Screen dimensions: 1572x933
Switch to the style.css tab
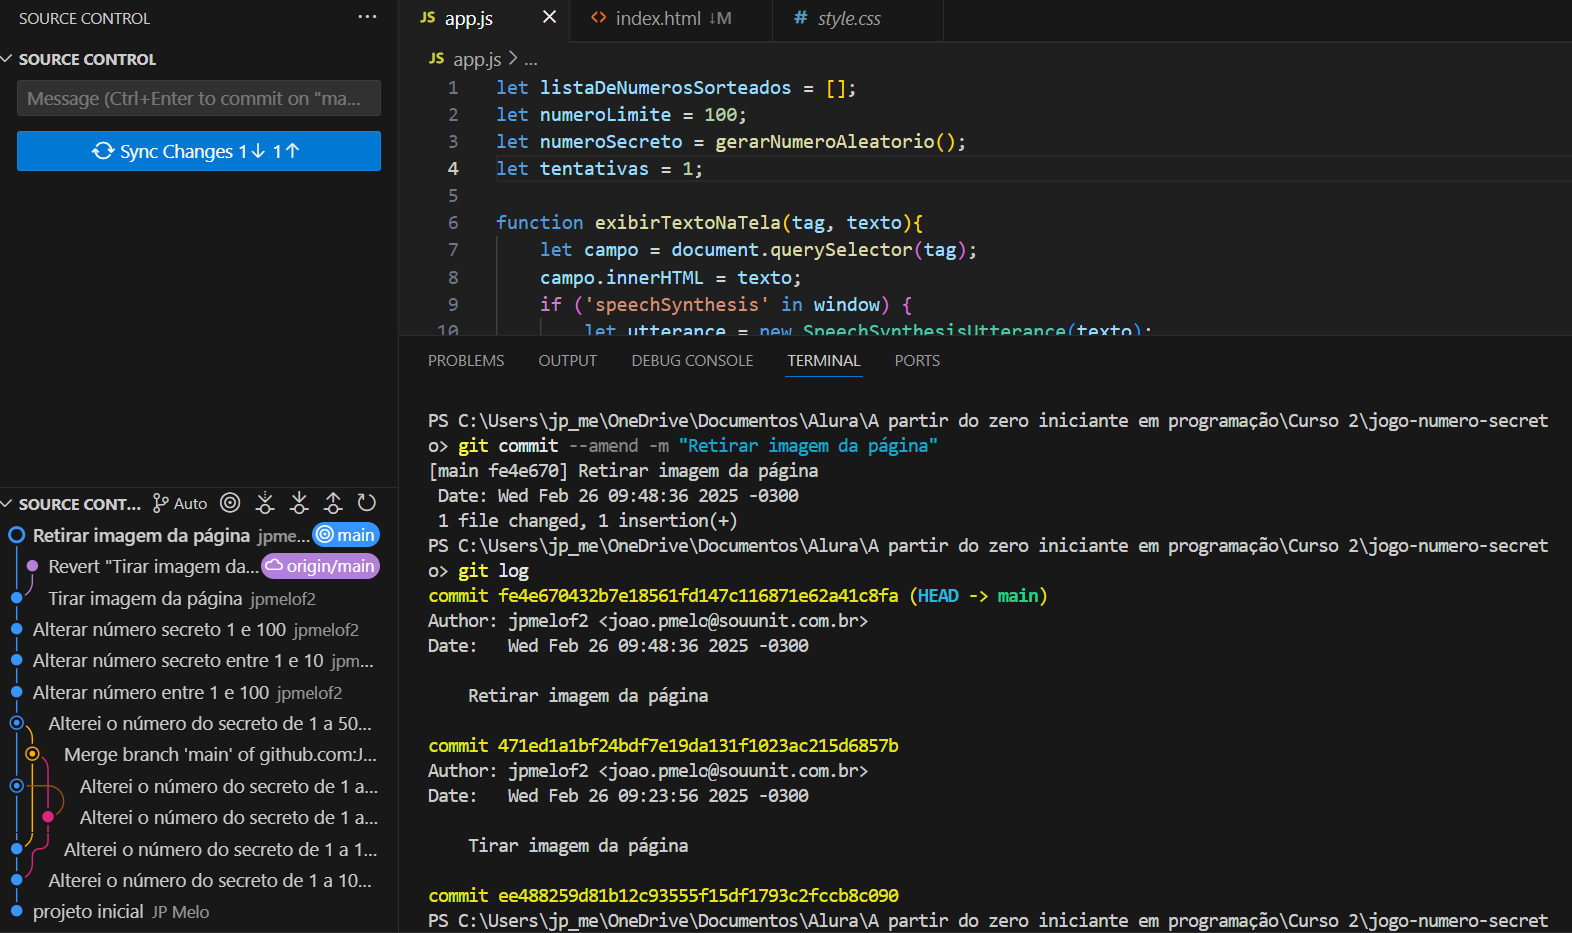coord(857,18)
